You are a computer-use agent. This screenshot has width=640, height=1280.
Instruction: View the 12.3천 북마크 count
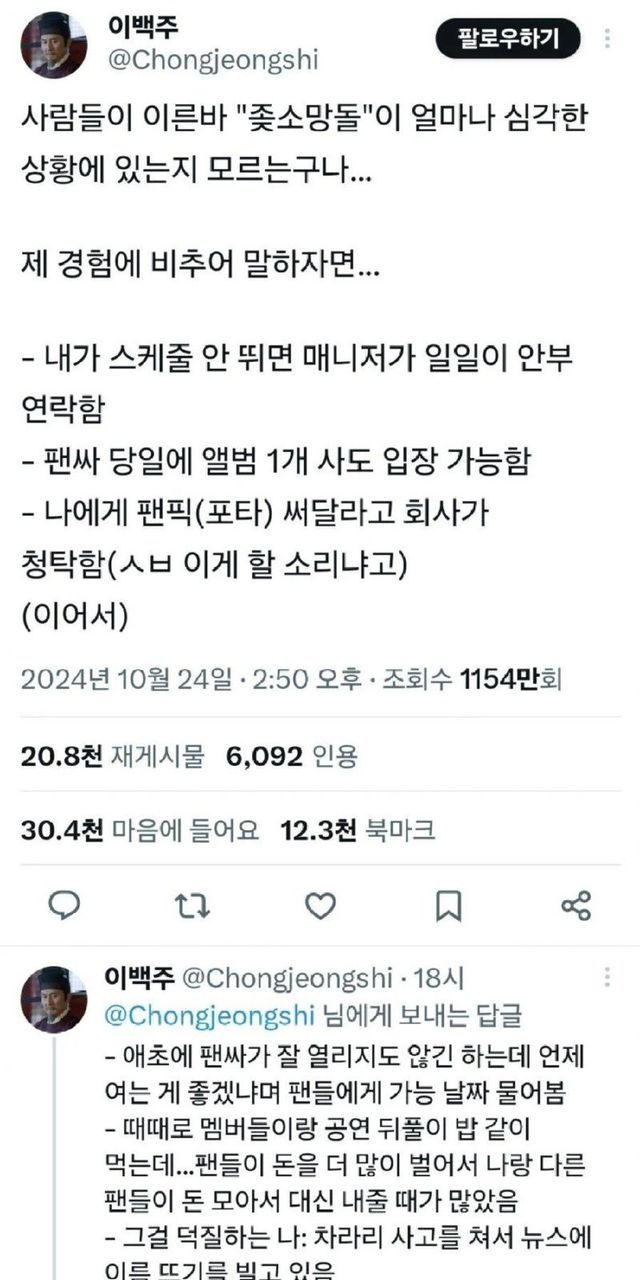click(357, 829)
